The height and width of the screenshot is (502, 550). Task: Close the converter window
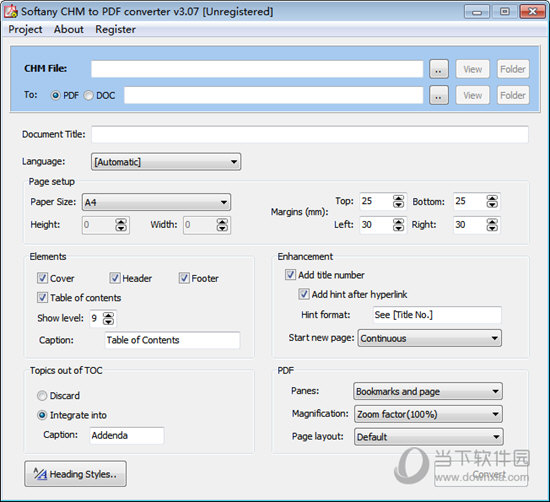tap(532, 12)
